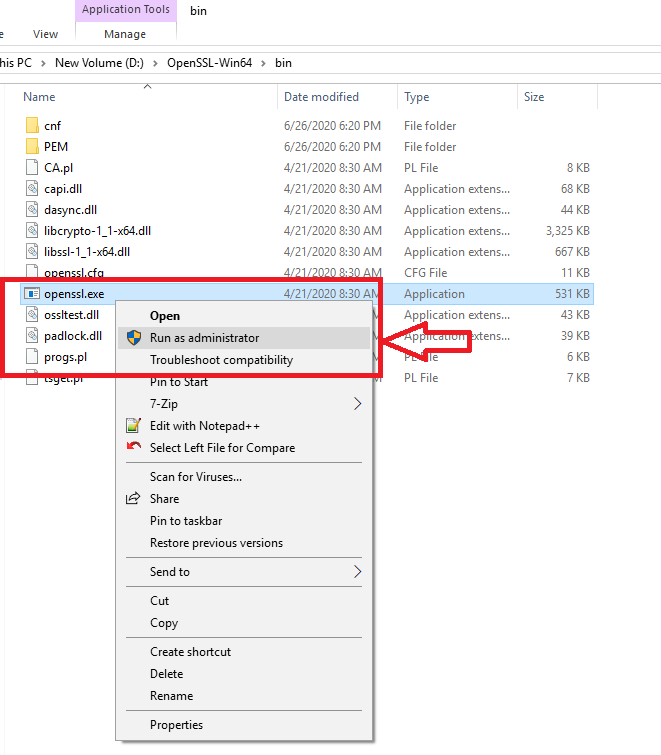Open the dropdown chevron after This PC in the address bar
661x755 pixels.
(x=43, y=63)
